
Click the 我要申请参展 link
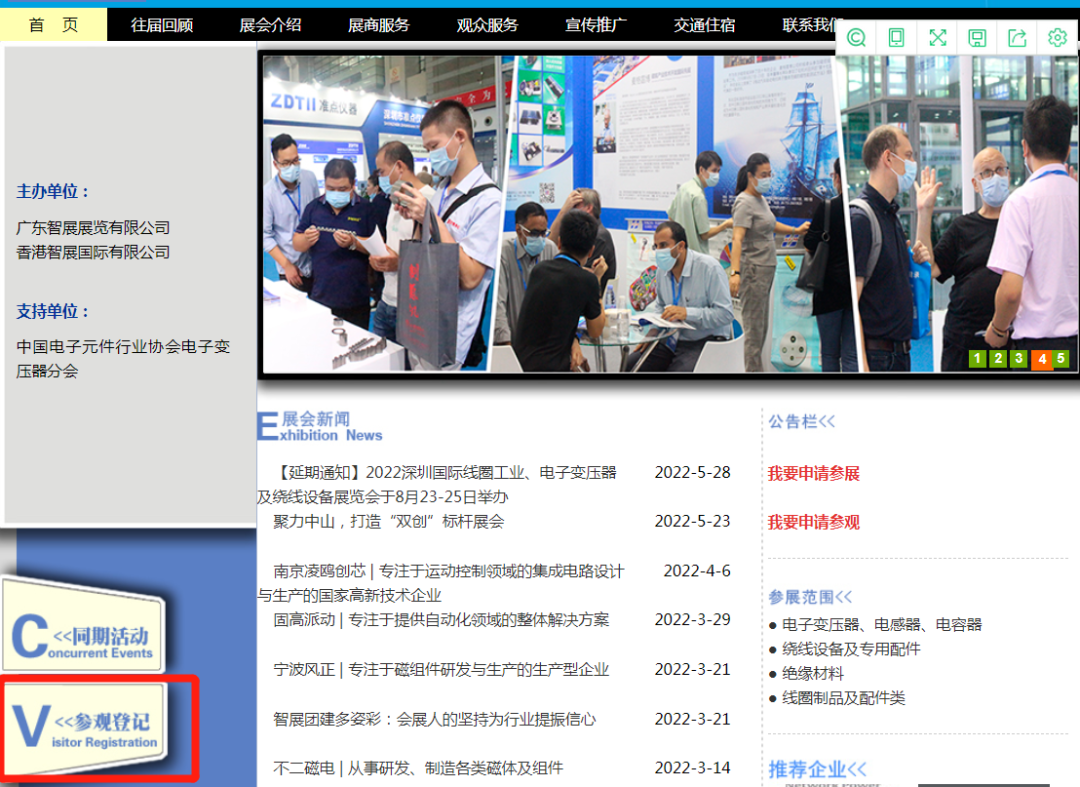pyautogui.click(x=813, y=473)
